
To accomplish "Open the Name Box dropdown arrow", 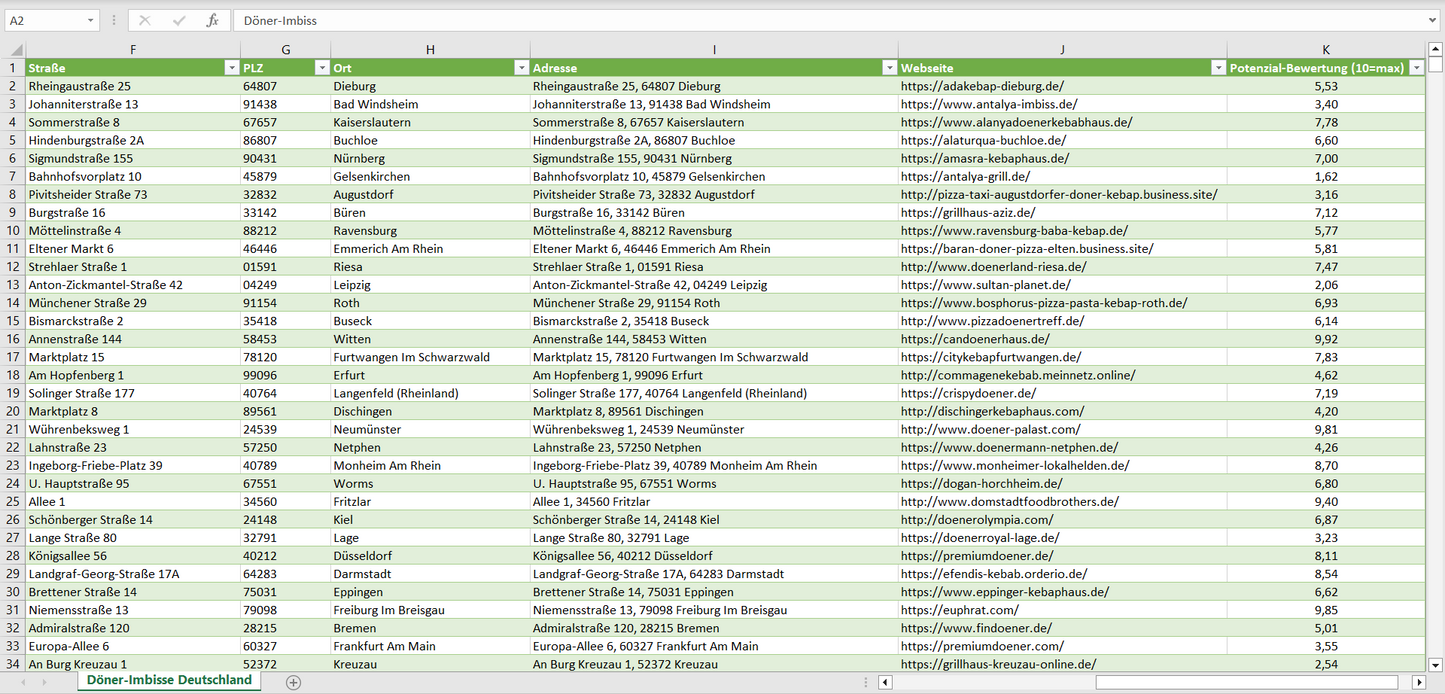I will point(90,20).
